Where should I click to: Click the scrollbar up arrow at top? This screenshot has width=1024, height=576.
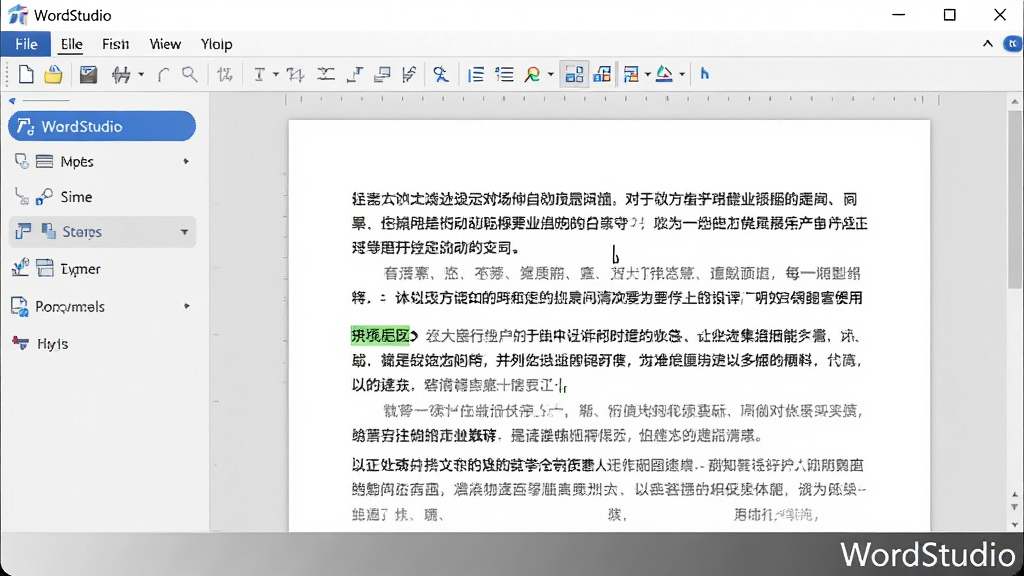(1014, 101)
